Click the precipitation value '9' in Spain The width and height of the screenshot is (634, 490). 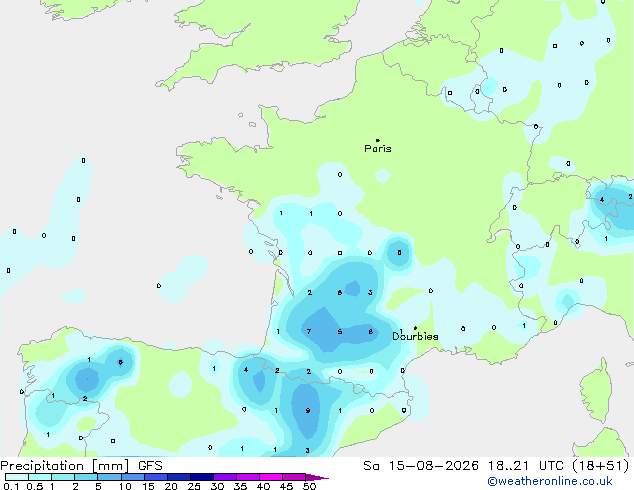[x=308, y=411]
